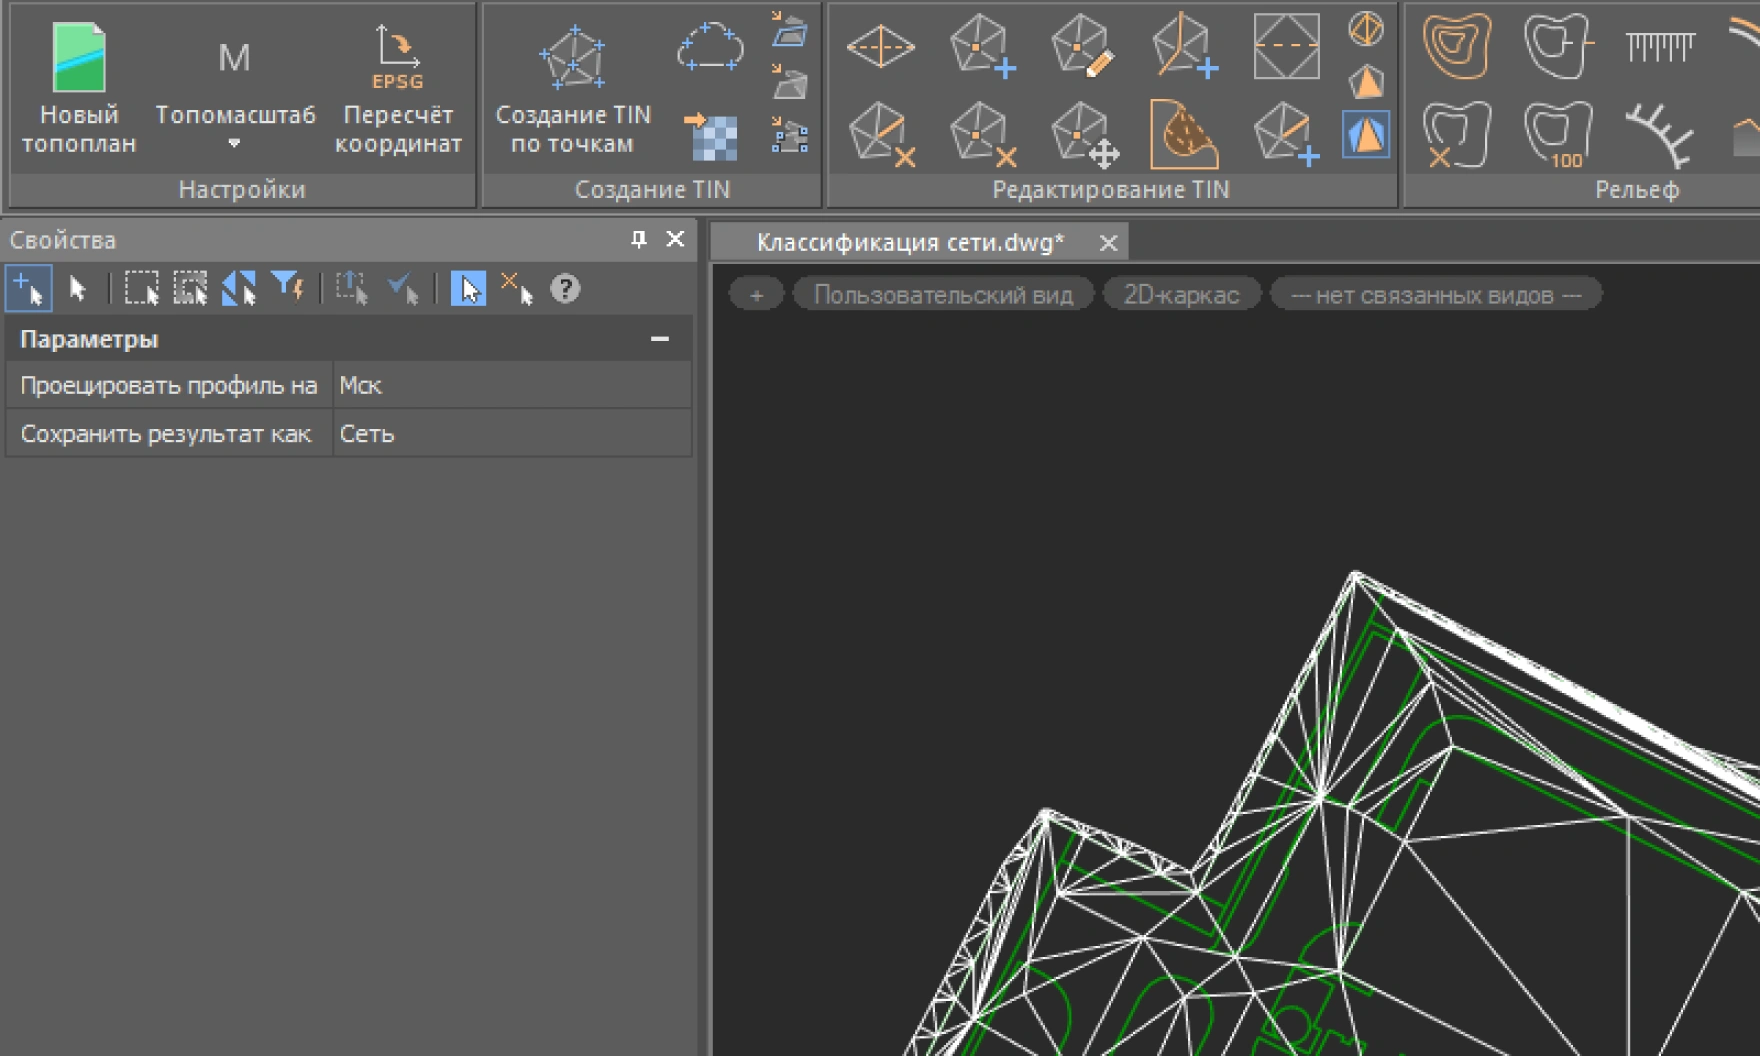
Task: Switch to Классификация сети.dwg tab
Action: 909,242
